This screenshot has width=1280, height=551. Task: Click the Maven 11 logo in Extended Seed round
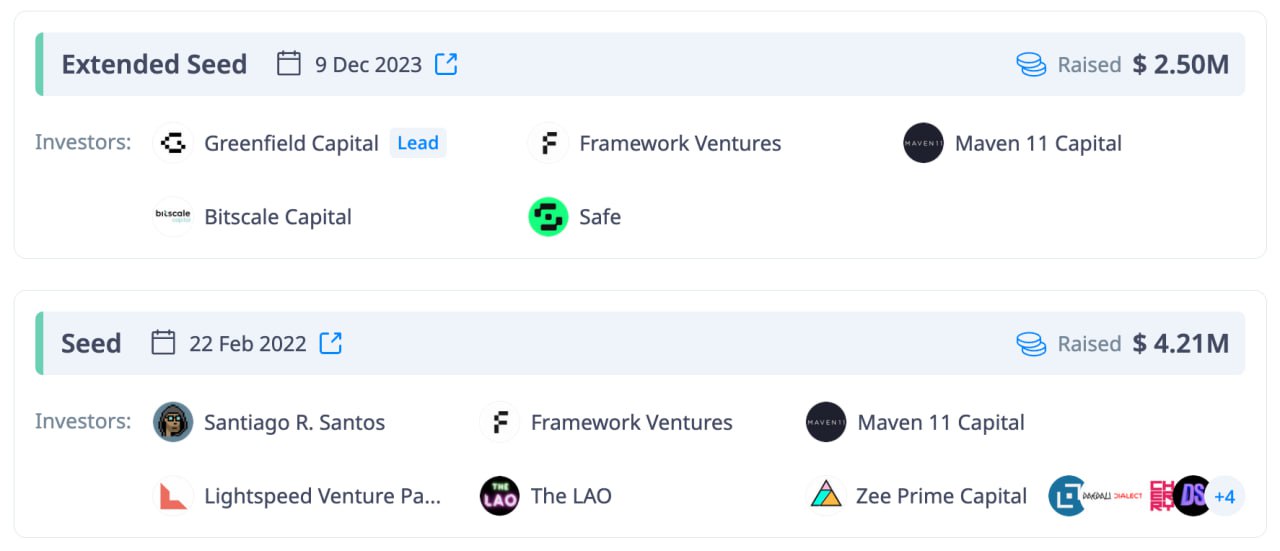pos(923,143)
